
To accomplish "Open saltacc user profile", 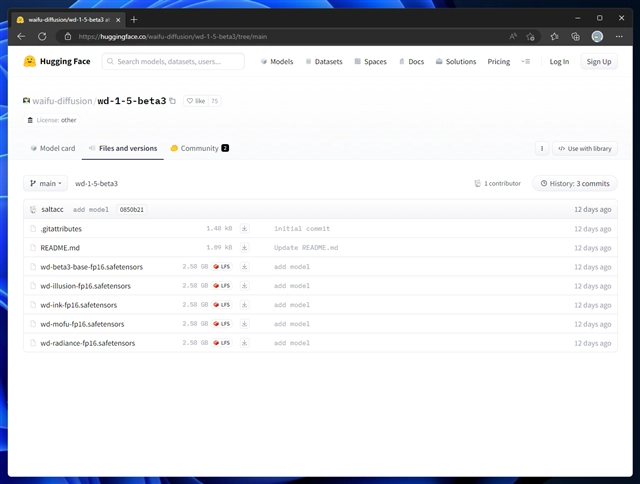I will point(52,209).
